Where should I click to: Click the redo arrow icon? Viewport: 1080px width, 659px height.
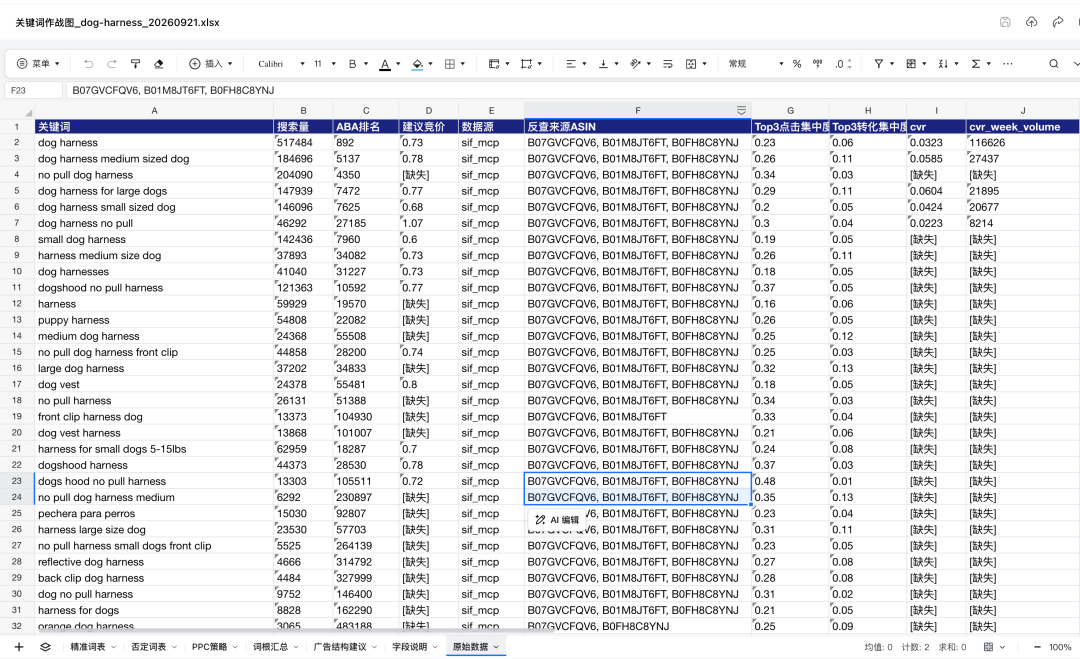pos(112,64)
